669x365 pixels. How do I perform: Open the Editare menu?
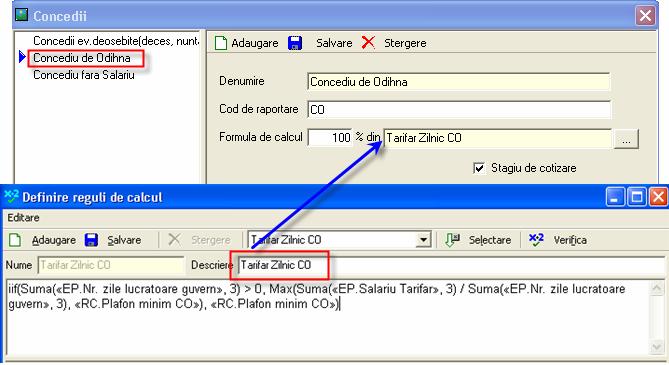23,218
